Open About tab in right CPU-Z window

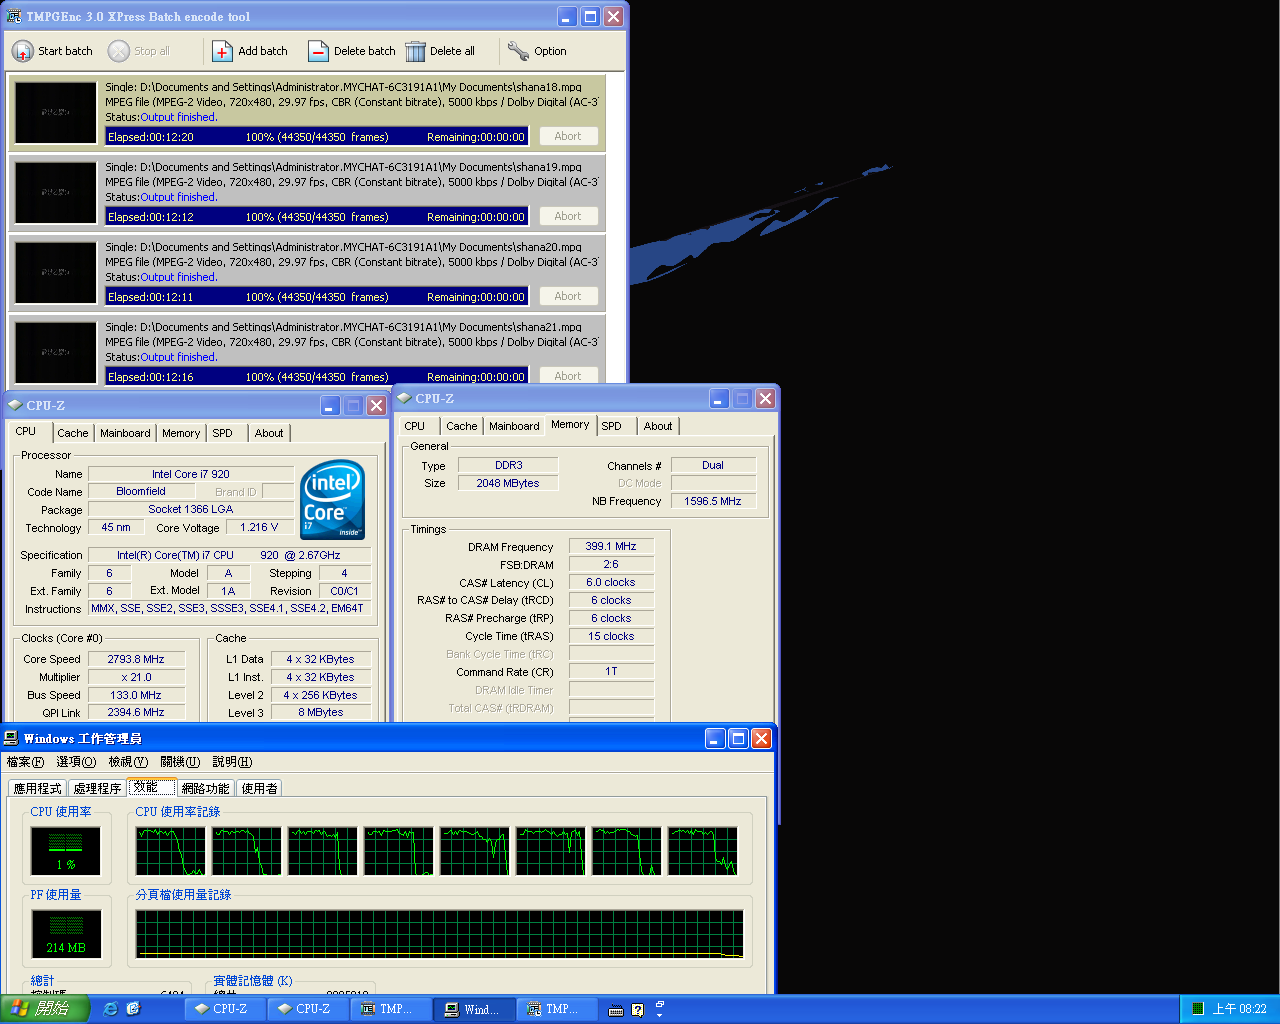[658, 426]
